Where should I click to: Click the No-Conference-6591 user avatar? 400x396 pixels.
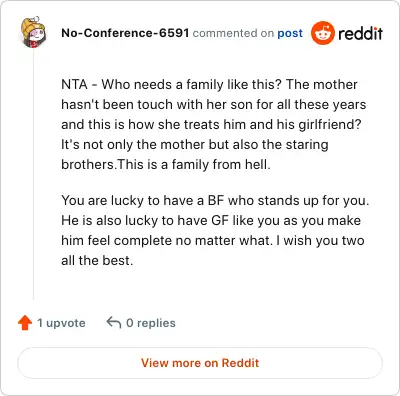click(x=34, y=32)
